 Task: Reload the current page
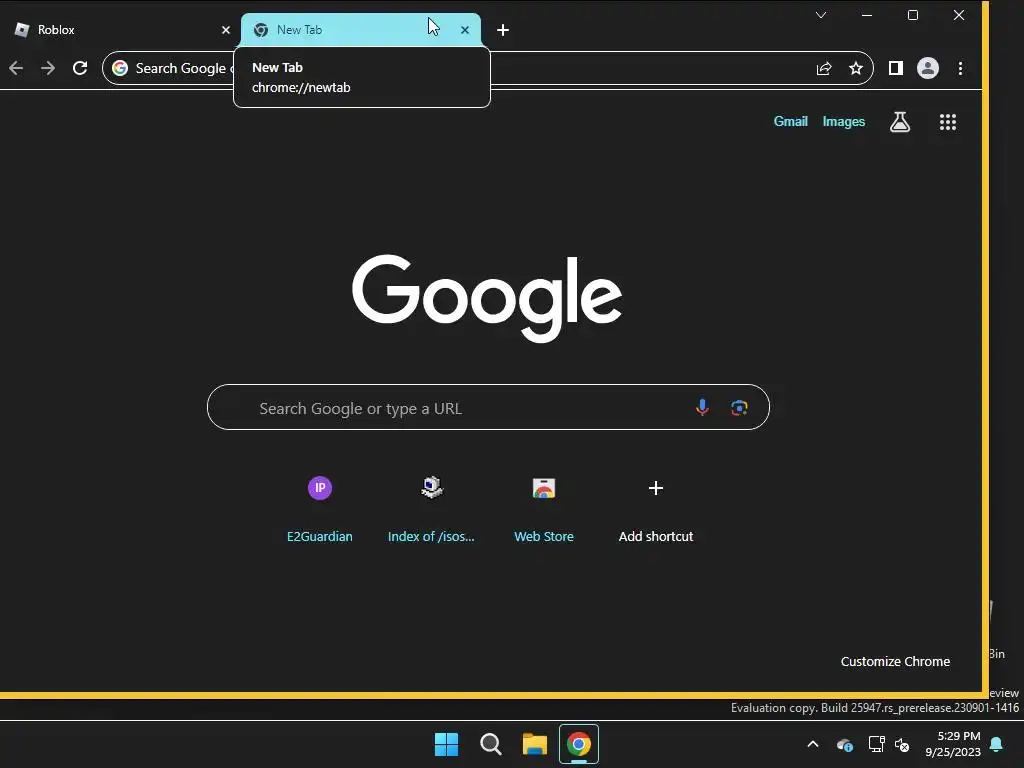click(80, 68)
